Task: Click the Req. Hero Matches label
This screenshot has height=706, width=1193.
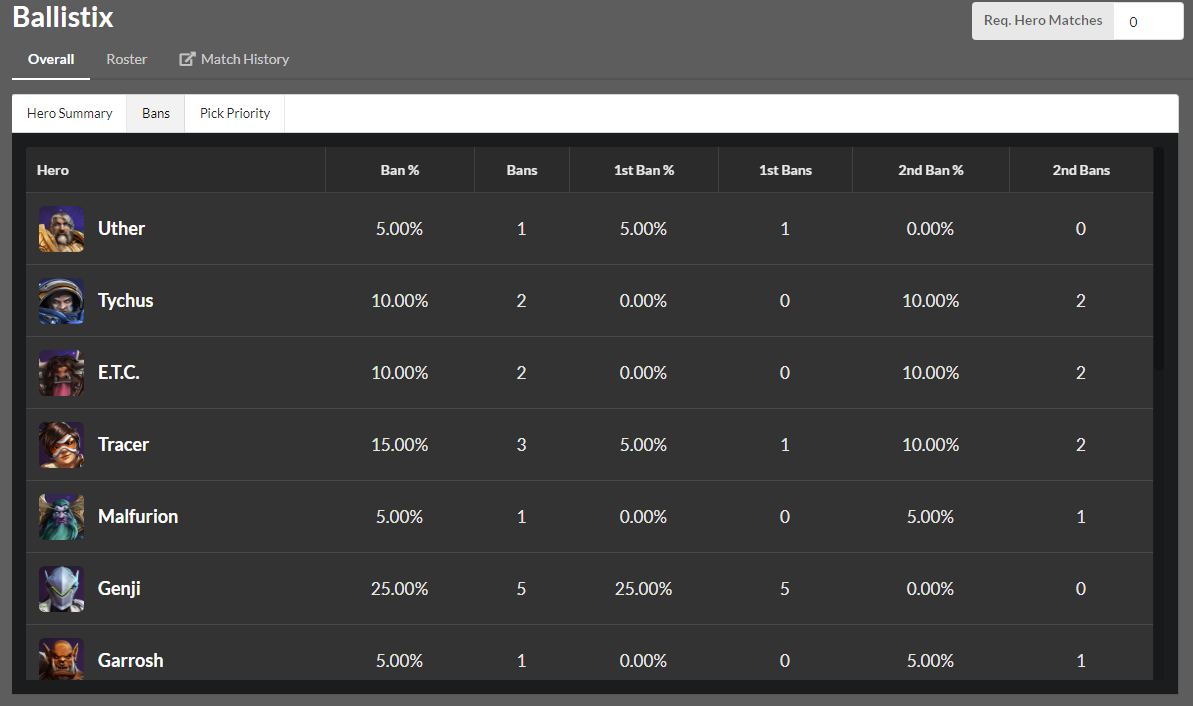Action: pyautogui.click(x=1043, y=21)
